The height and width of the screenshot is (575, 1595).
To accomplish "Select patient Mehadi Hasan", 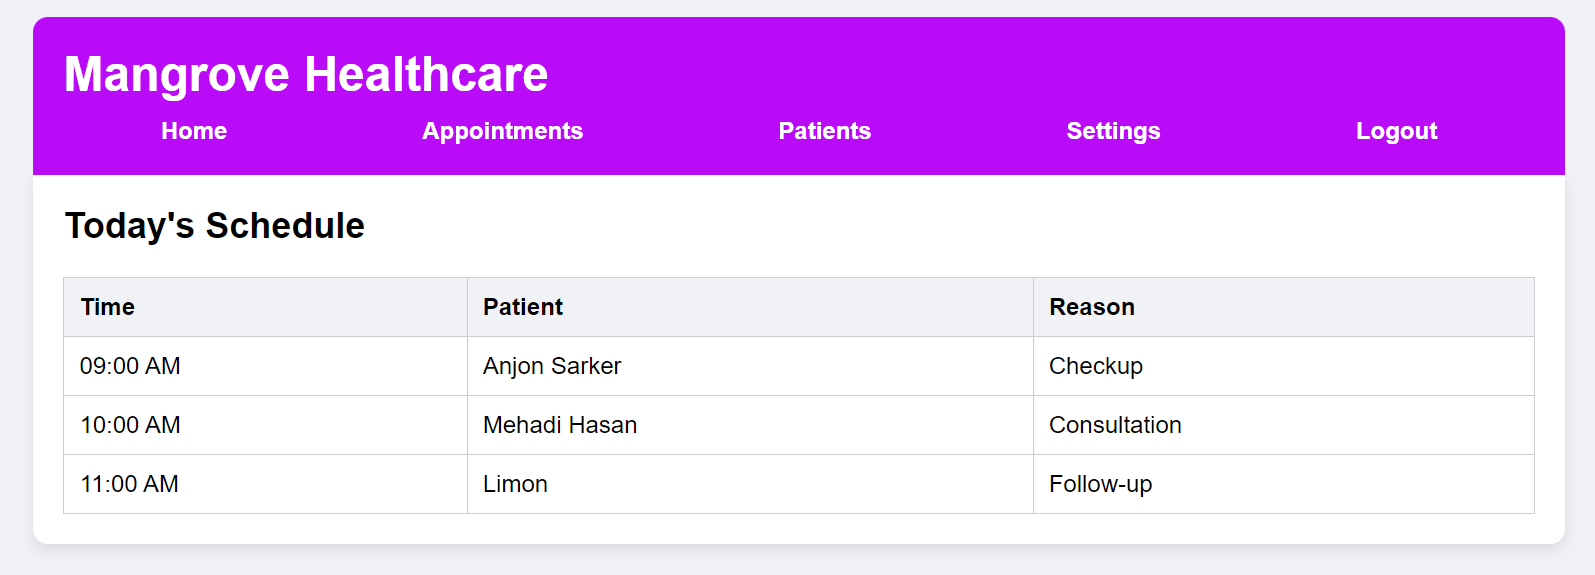I will 560,425.
